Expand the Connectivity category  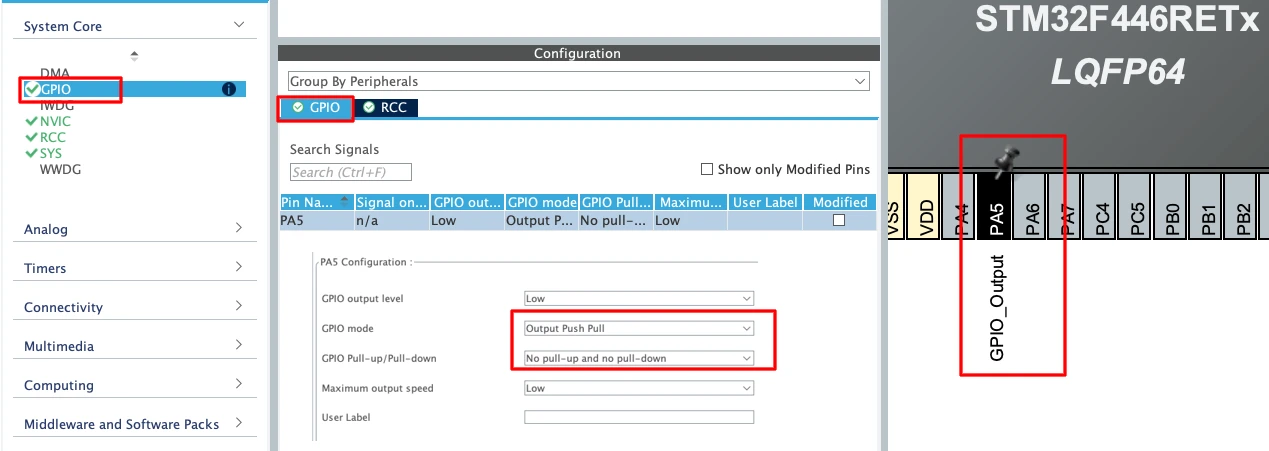pyautogui.click(x=238, y=306)
